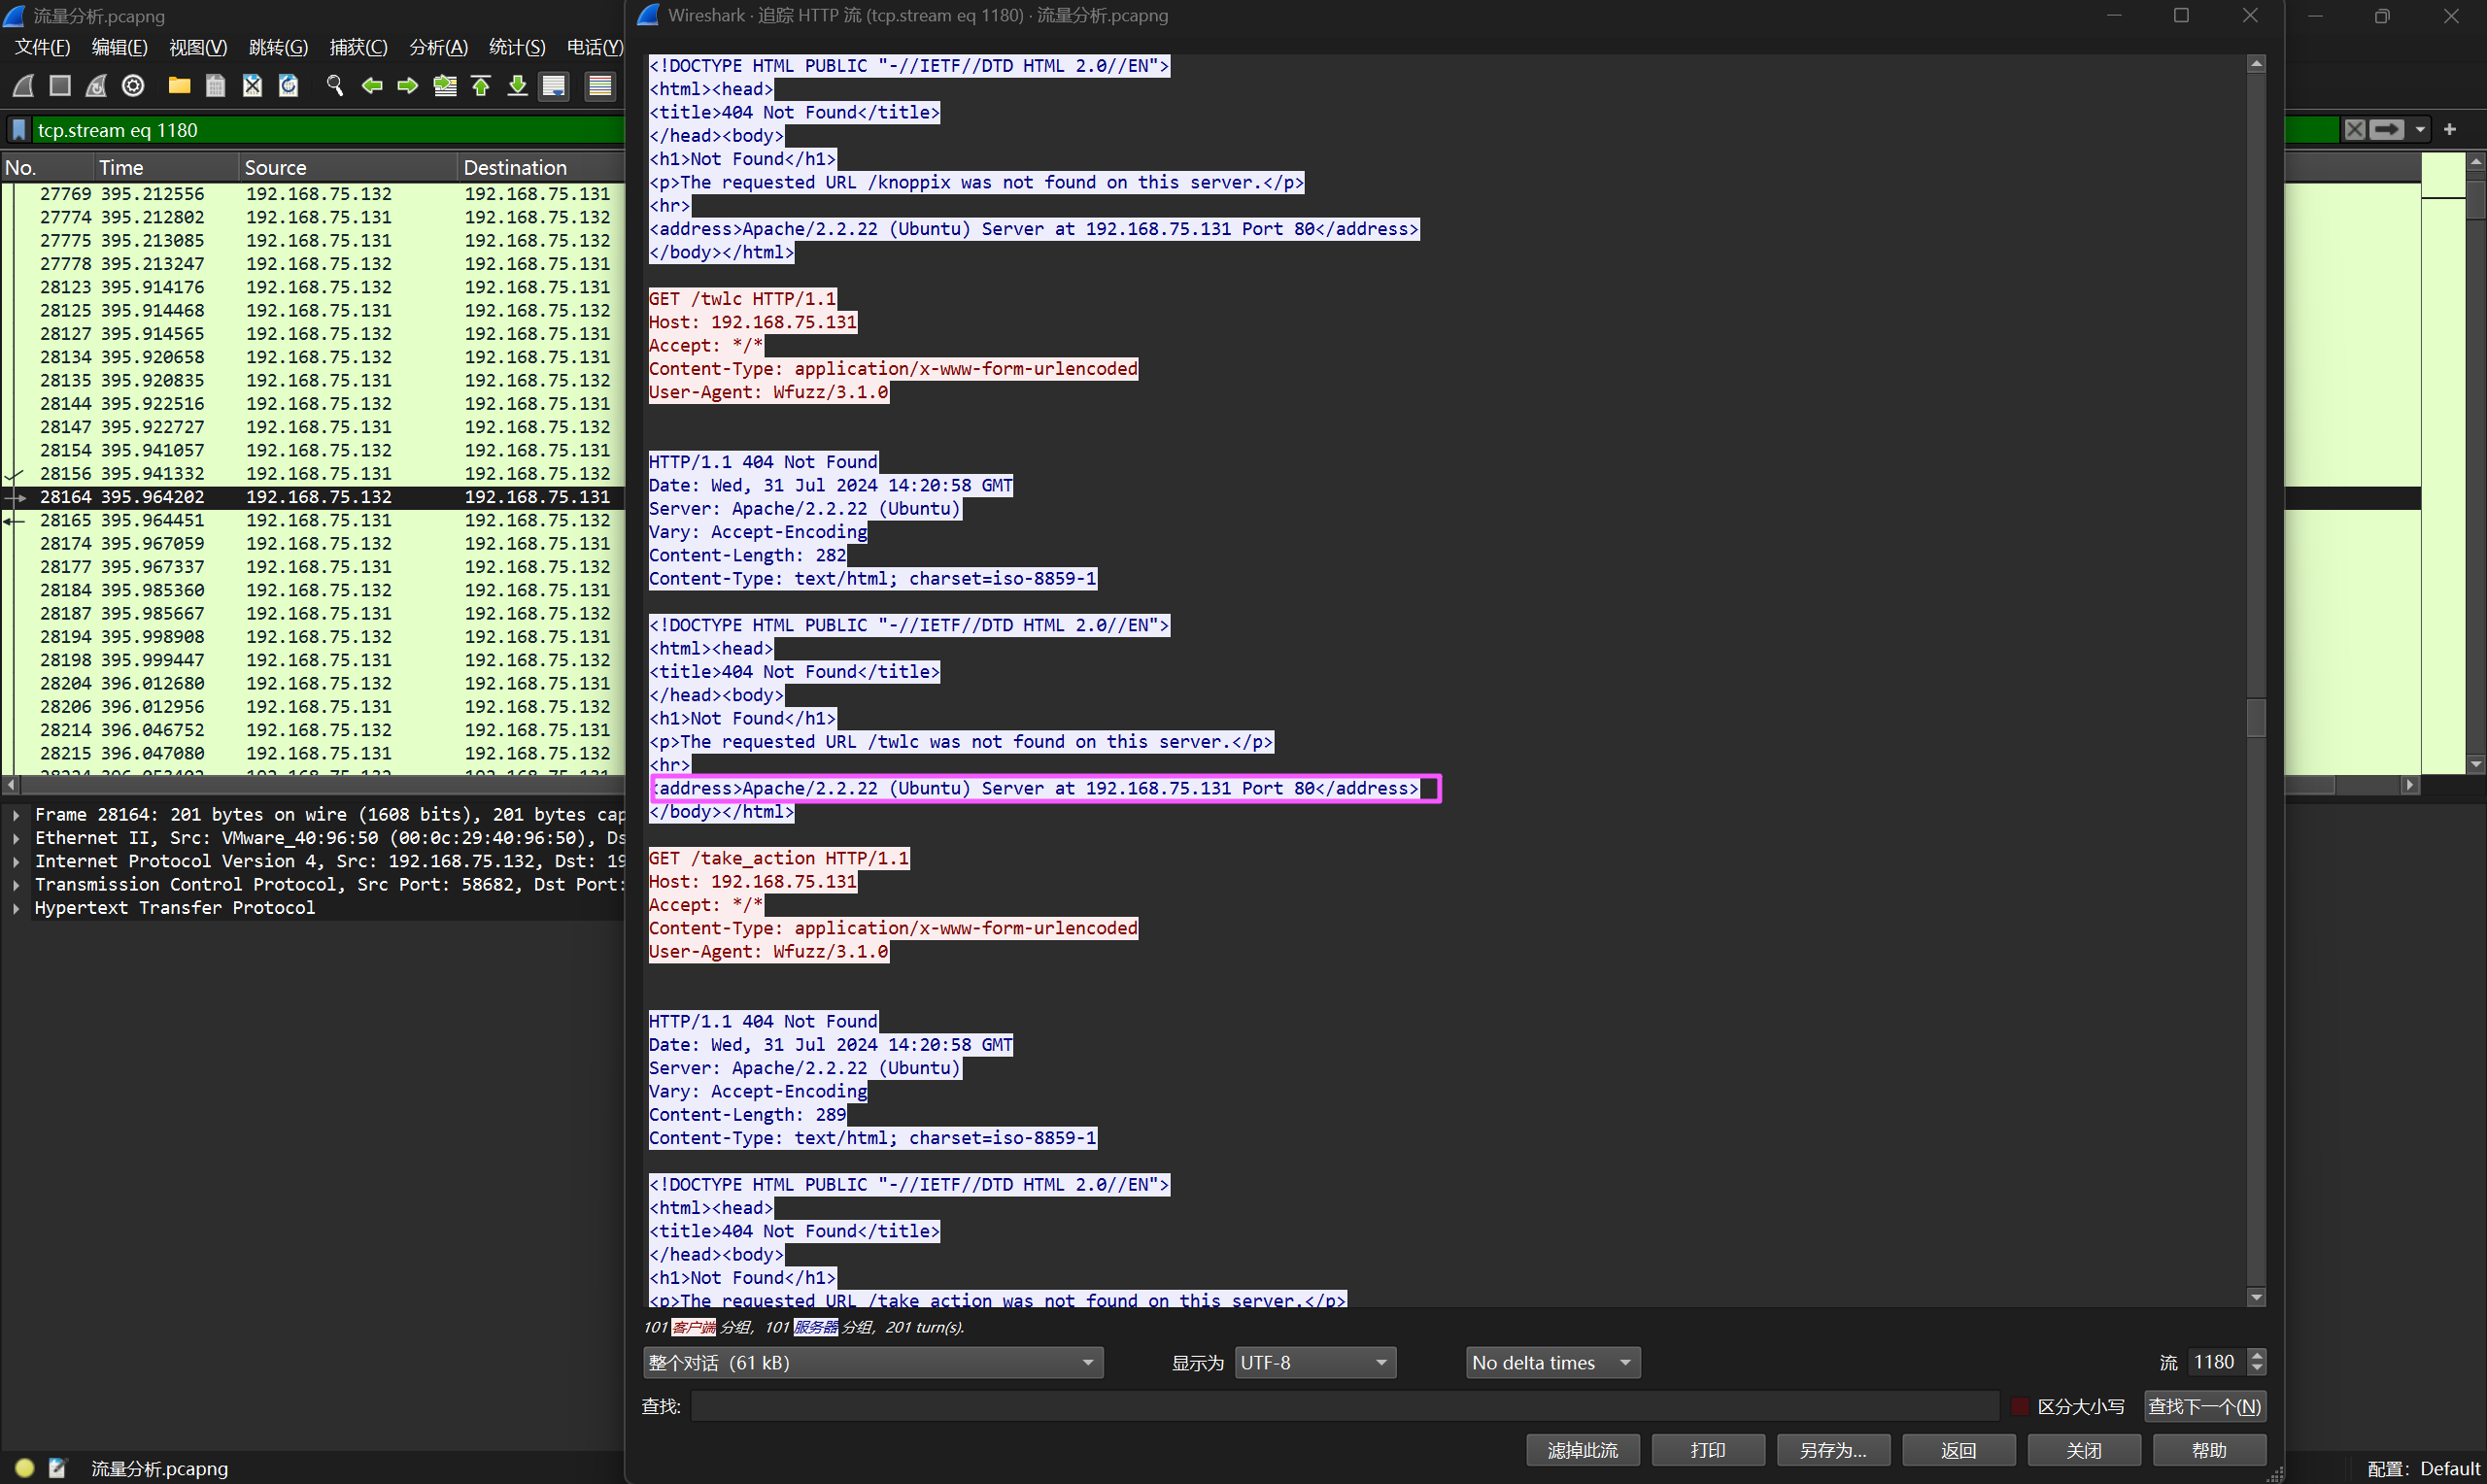Click the go to specified packet icon
Viewport: 2487px width, 1484px height.
(x=445, y=86)
